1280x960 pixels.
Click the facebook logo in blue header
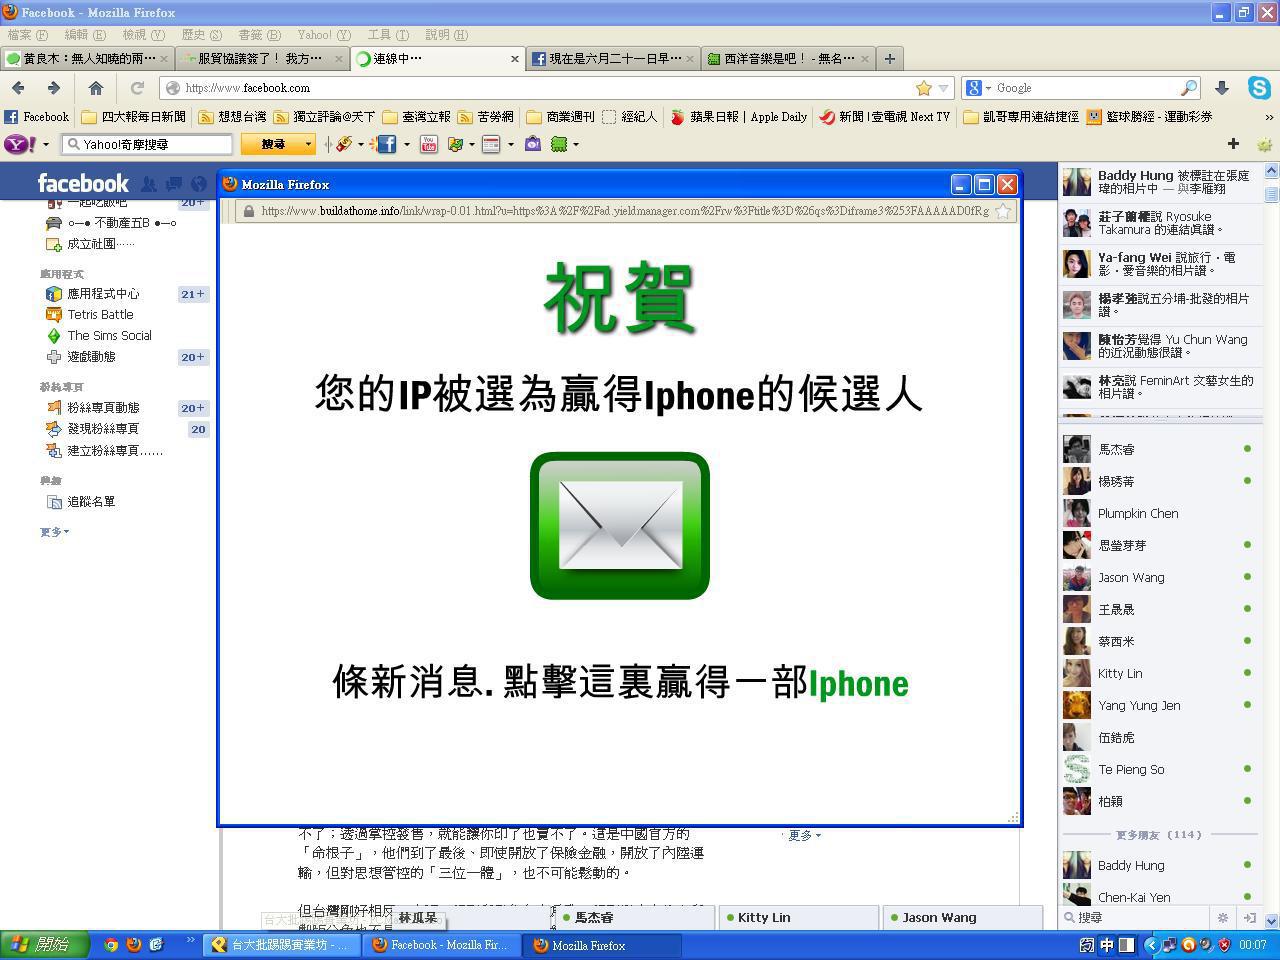pyautogui.click(x=83, y=183)
